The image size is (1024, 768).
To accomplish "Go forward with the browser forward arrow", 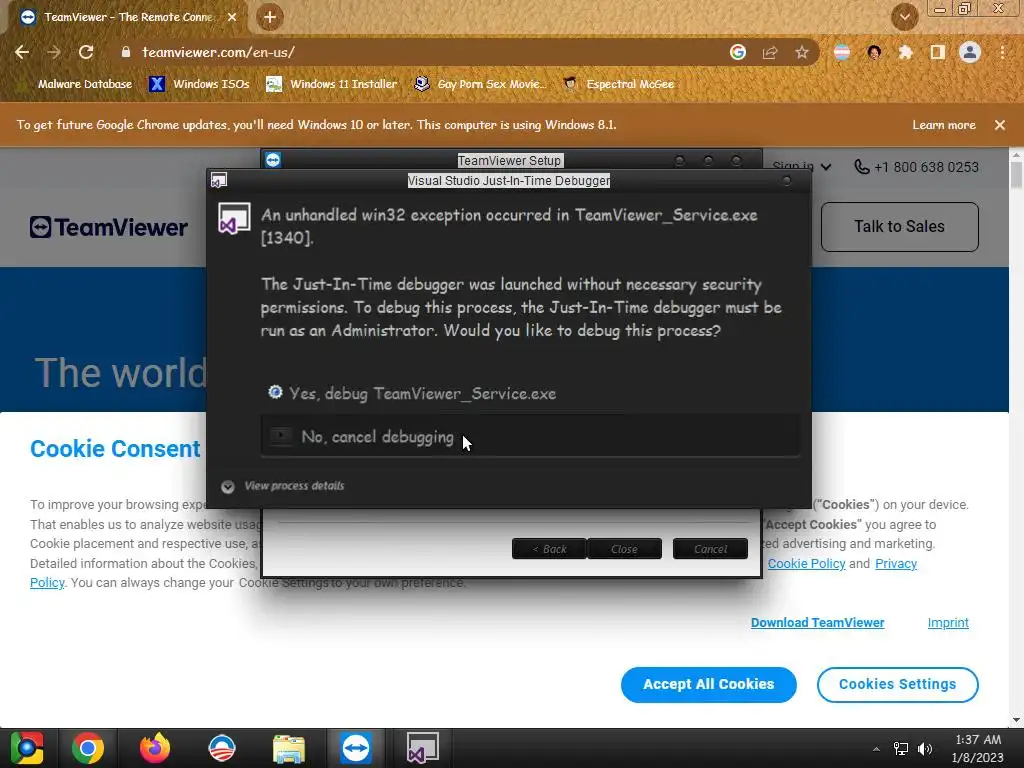I will (54, 52).
